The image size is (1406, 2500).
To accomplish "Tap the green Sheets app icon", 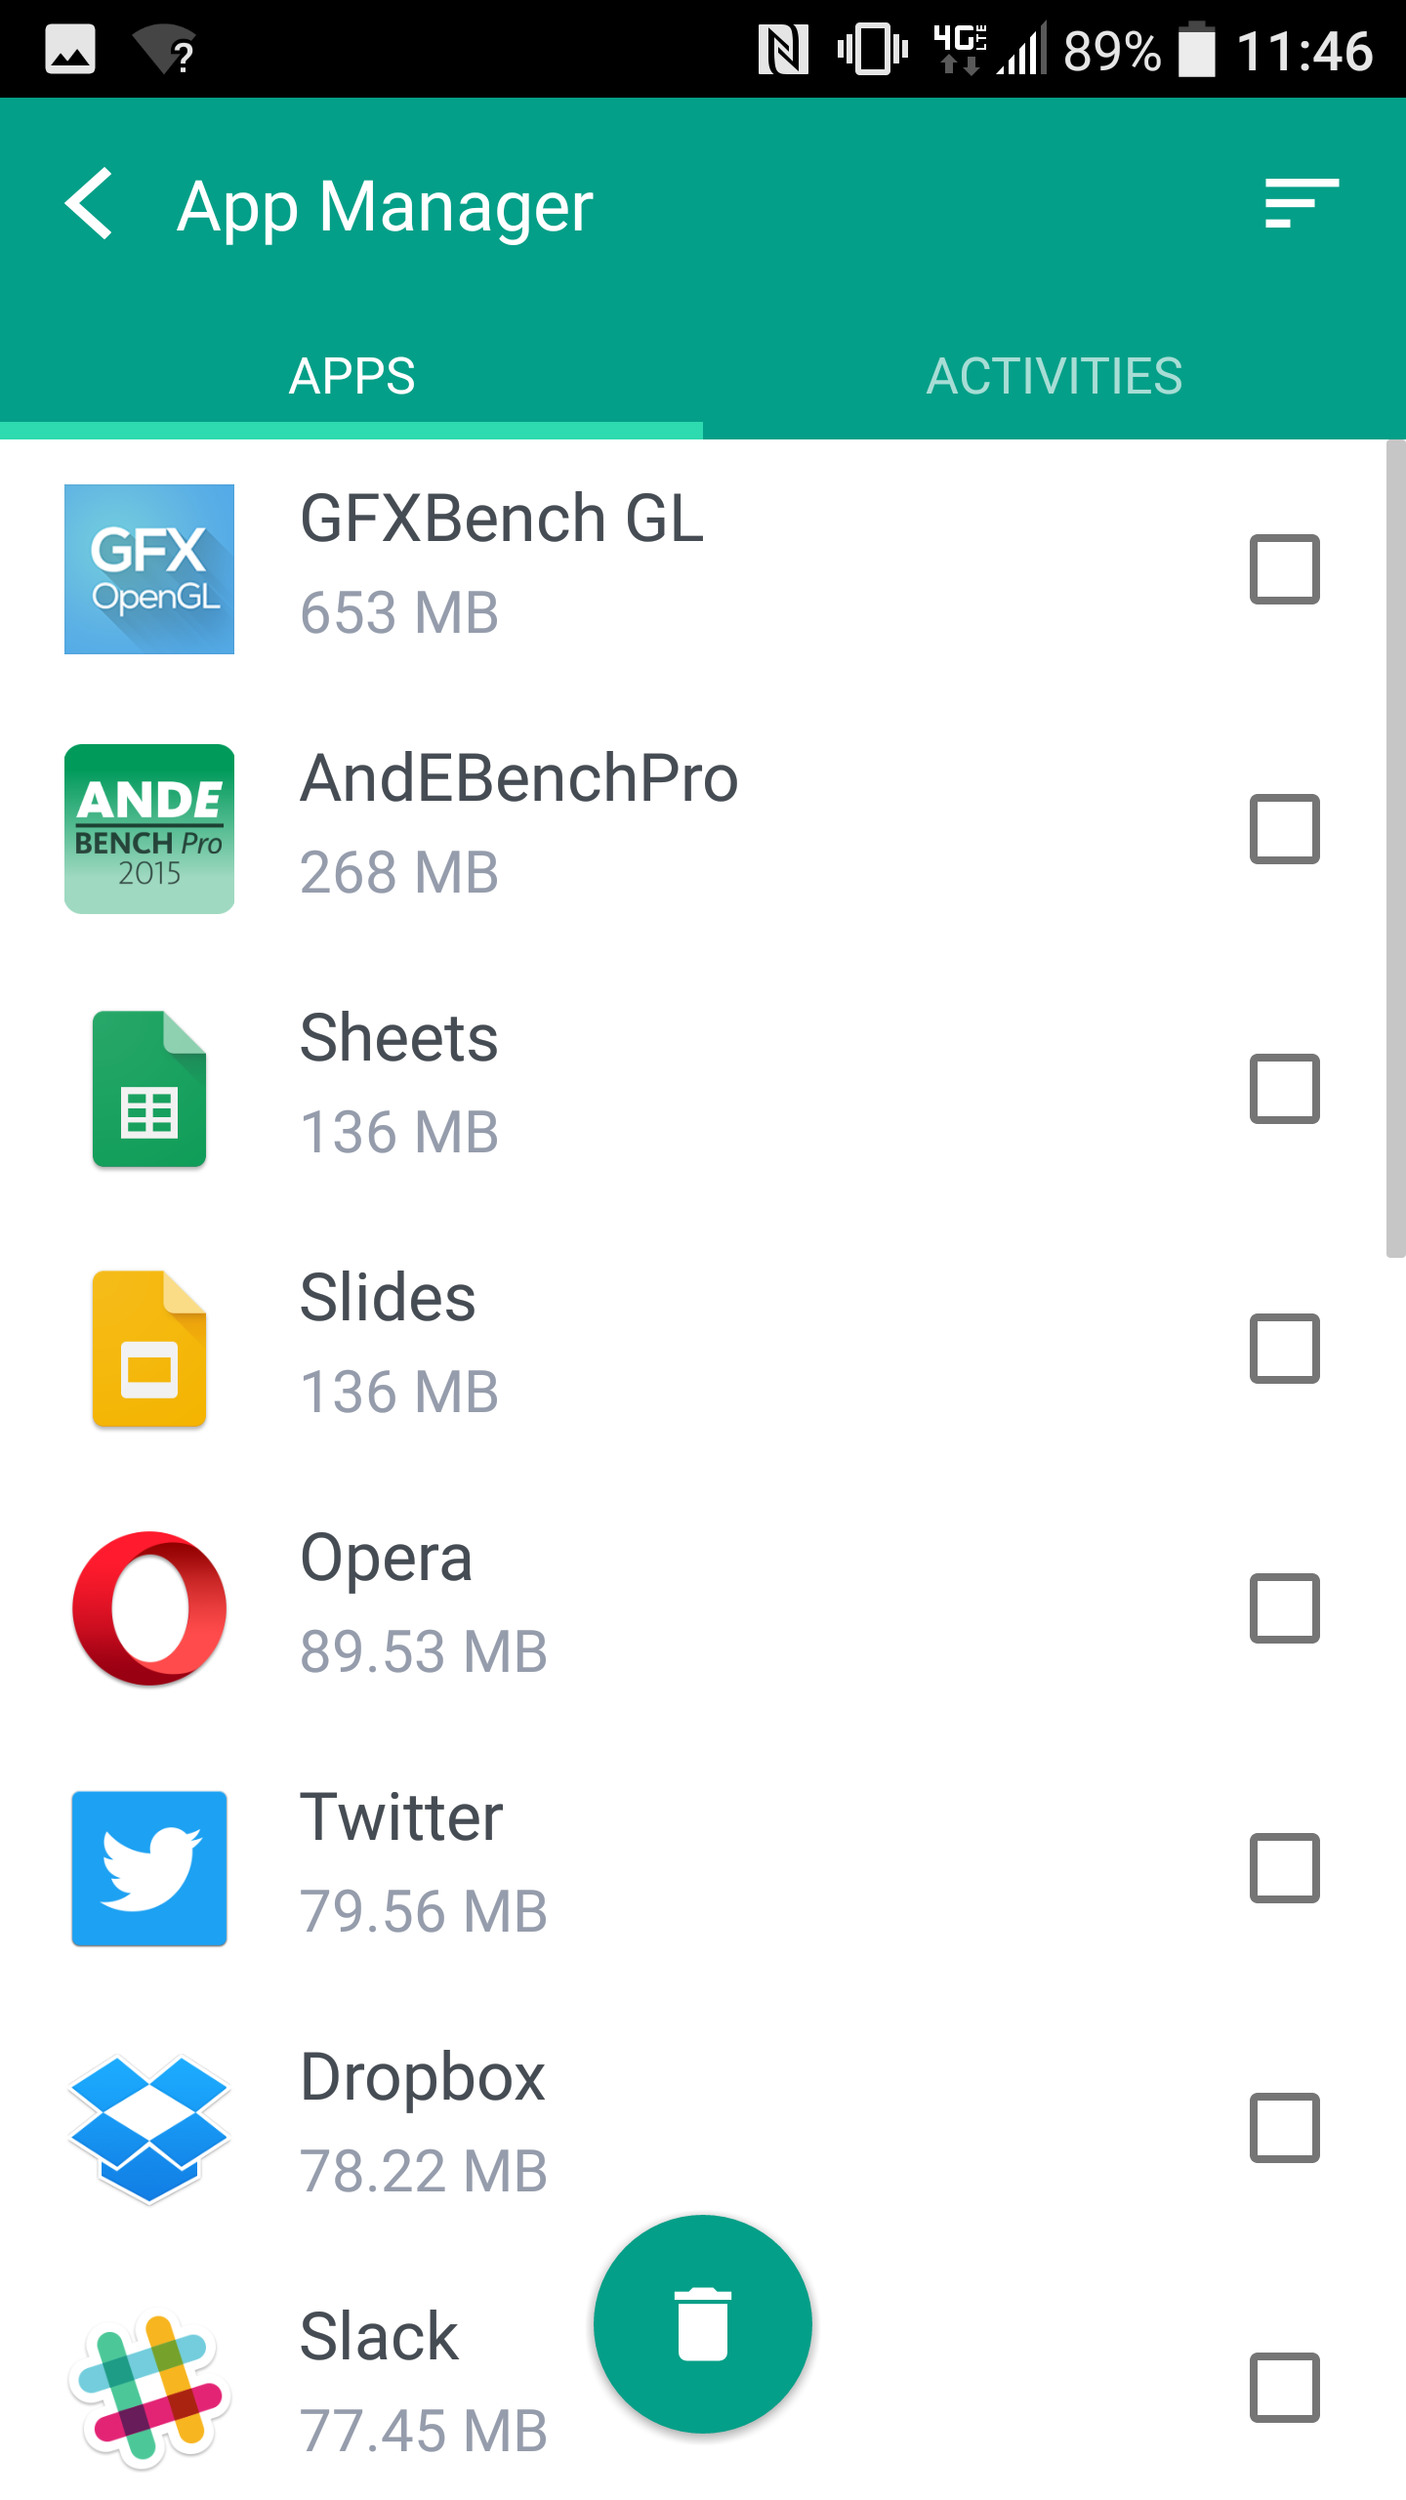I will pyautogui.click(x=149, y=1088).
